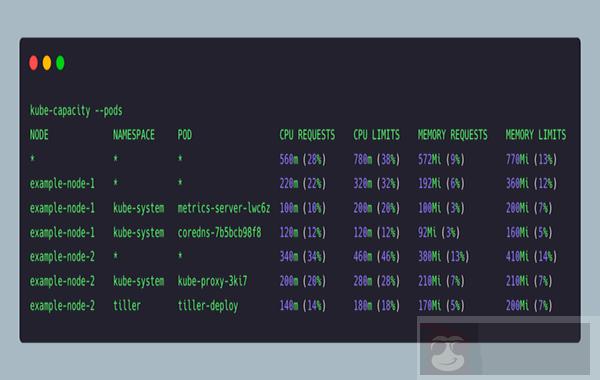Click the value 100Mi (3%)
The height and width of the screenshot is (380, 600).
tap(441, 208)
